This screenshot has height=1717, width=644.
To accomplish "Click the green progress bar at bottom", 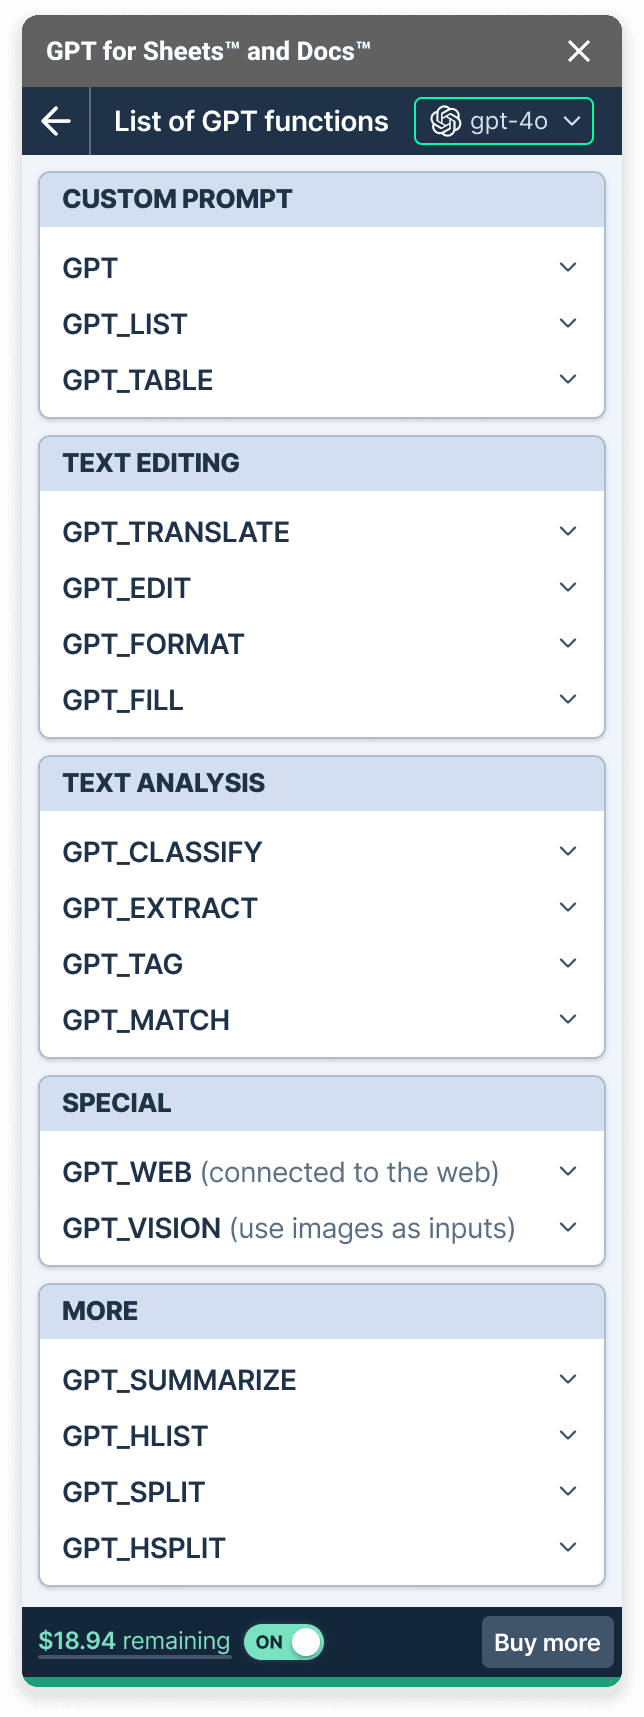I will pos(322,1682).
